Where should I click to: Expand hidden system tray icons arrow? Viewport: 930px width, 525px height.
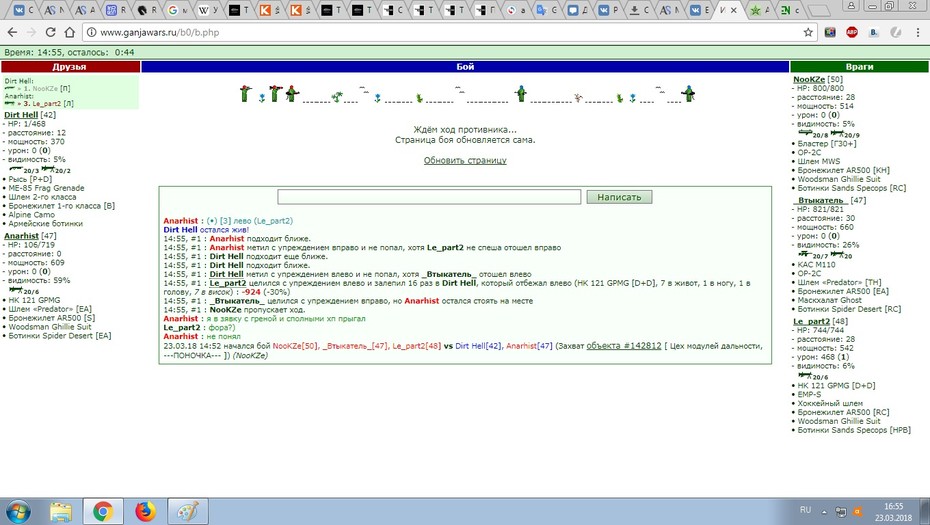point(824,511)
